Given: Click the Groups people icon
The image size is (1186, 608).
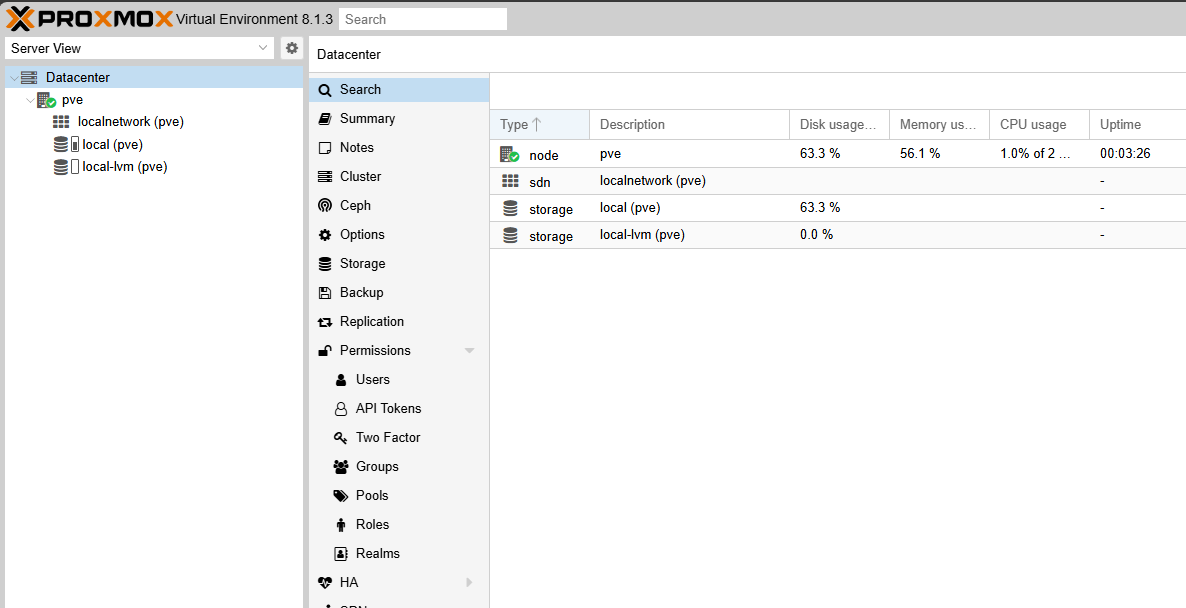Looking at the screenshot, I should 341,467.
